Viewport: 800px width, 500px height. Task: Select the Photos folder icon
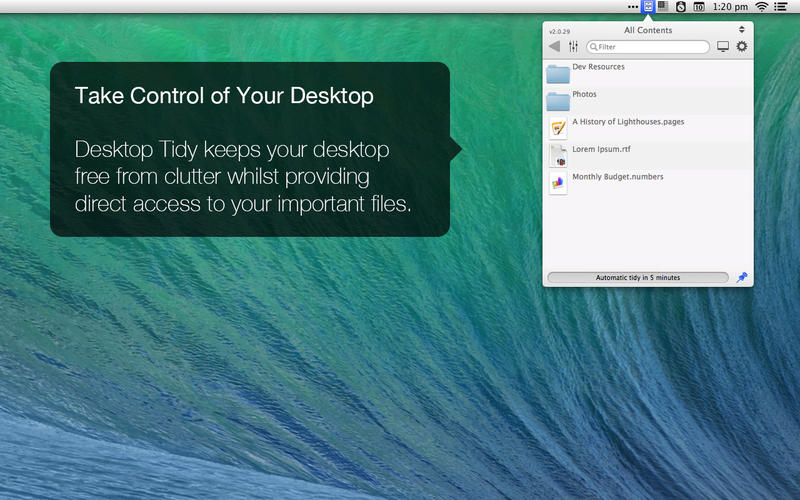click(x=558, y=101)
